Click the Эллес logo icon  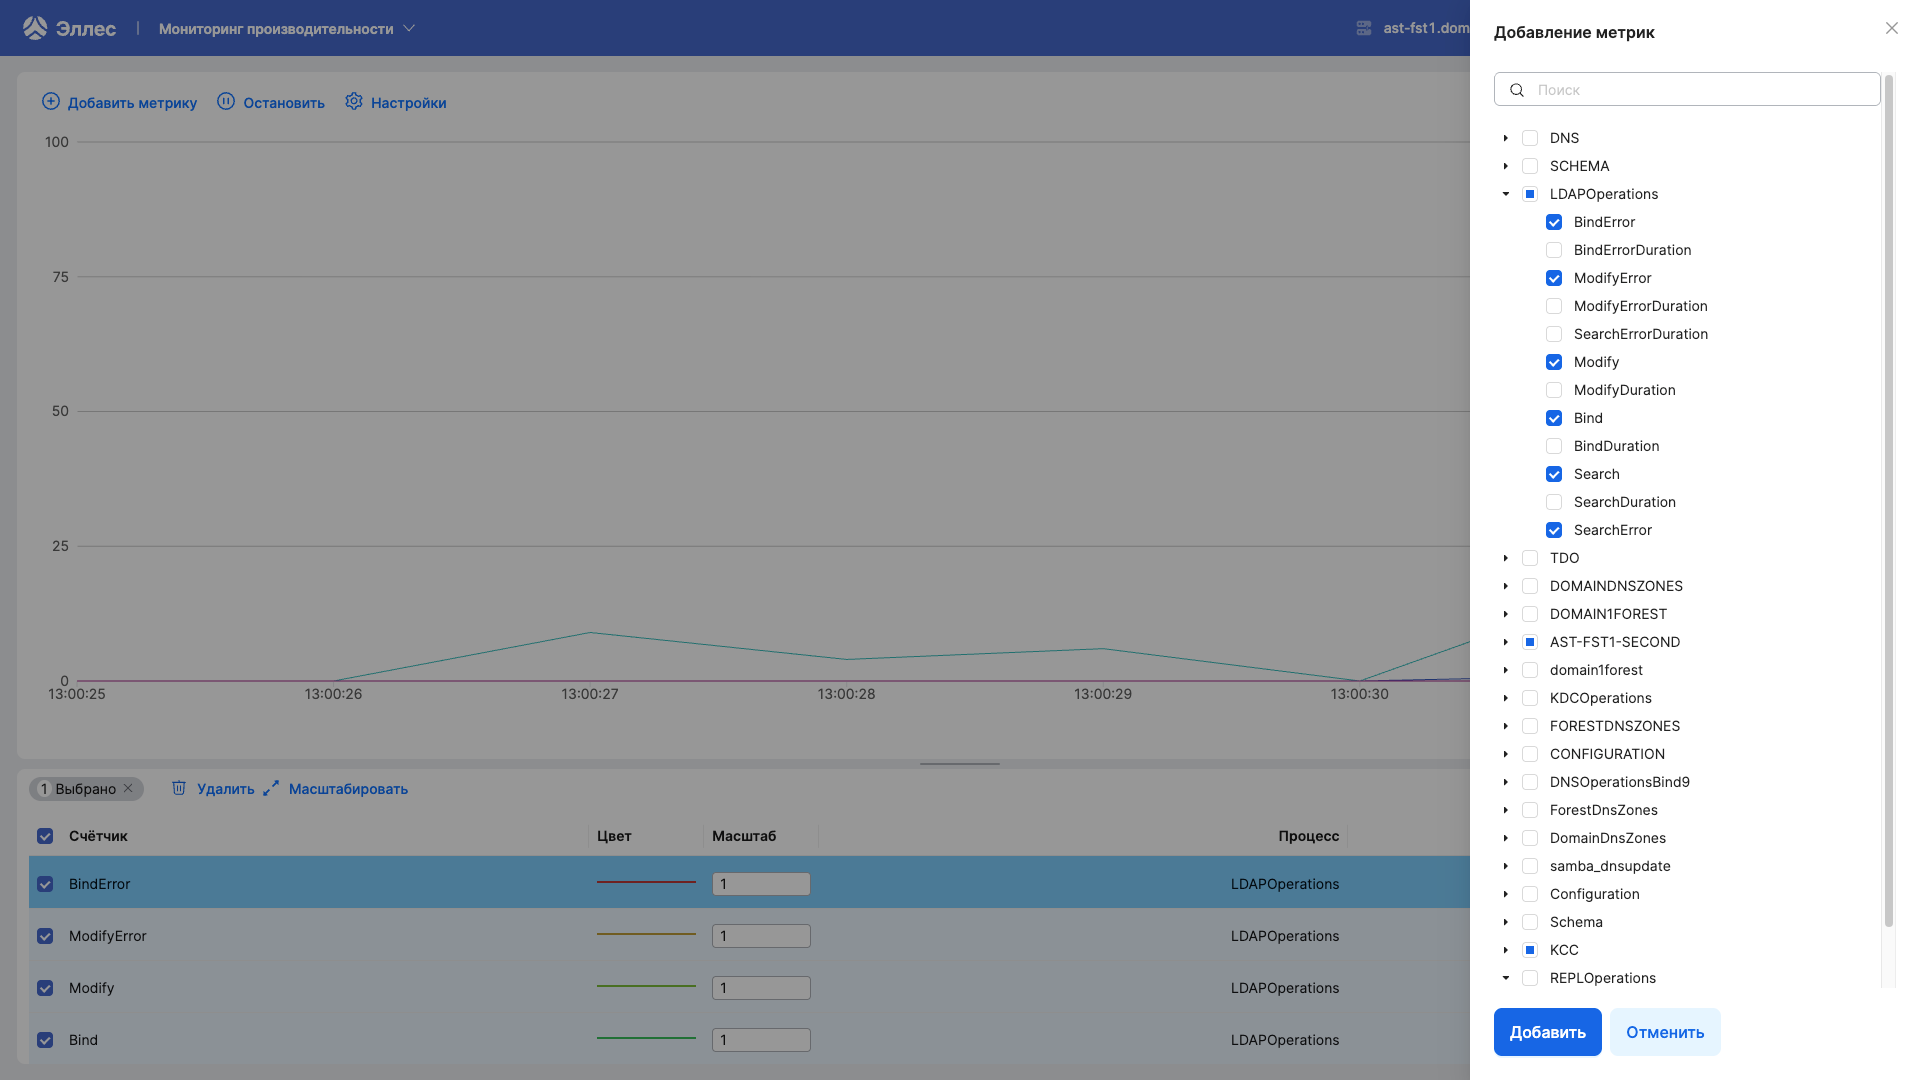point(36,27)
